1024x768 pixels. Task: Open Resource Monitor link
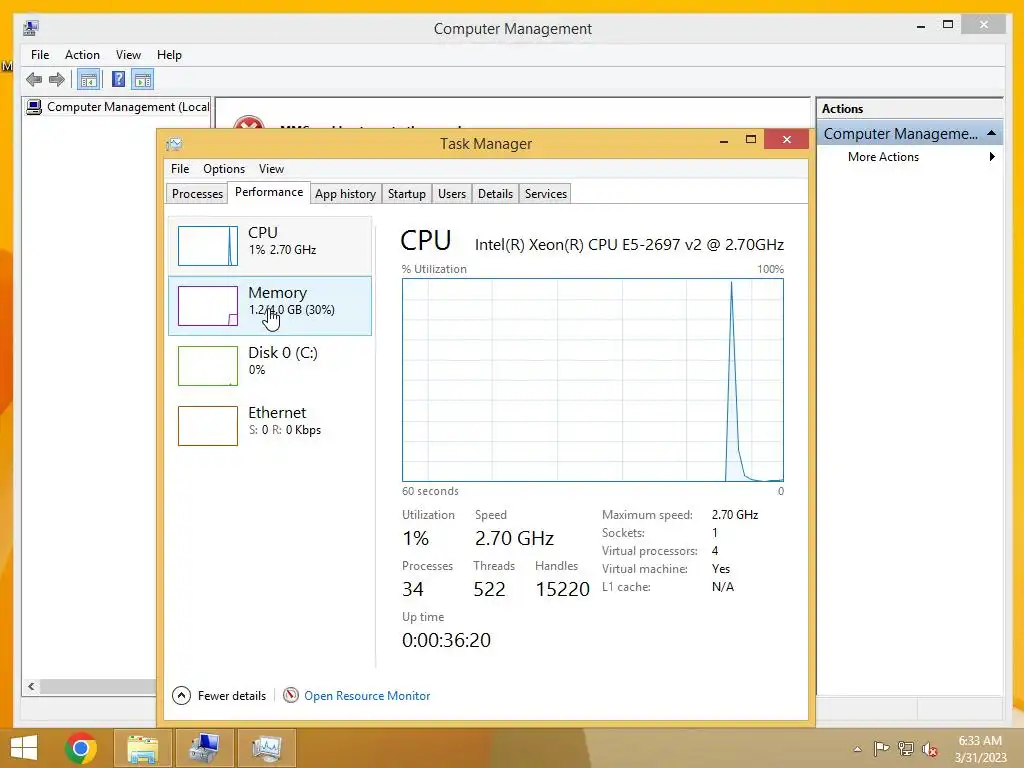[367, 696]
